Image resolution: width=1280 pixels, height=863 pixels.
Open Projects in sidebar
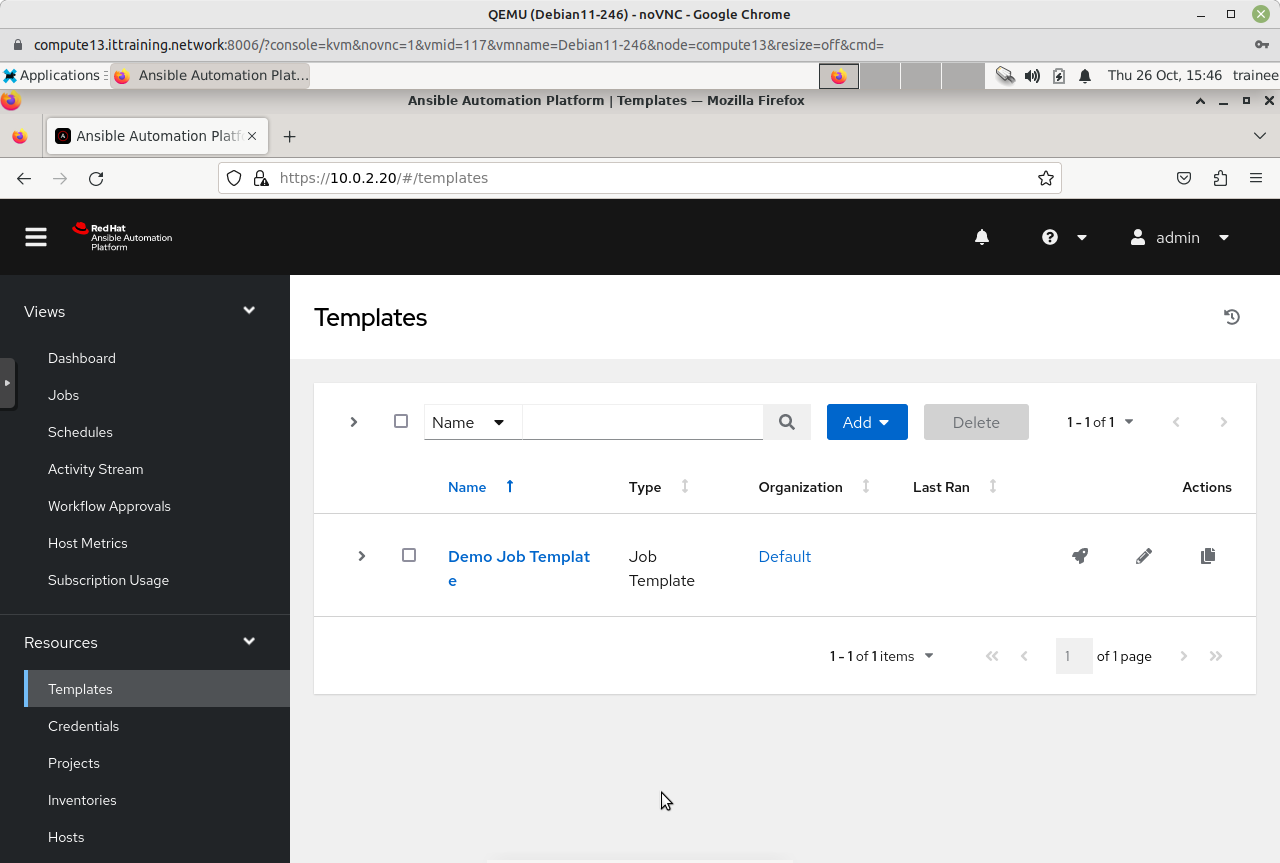[x=74, y=763]
